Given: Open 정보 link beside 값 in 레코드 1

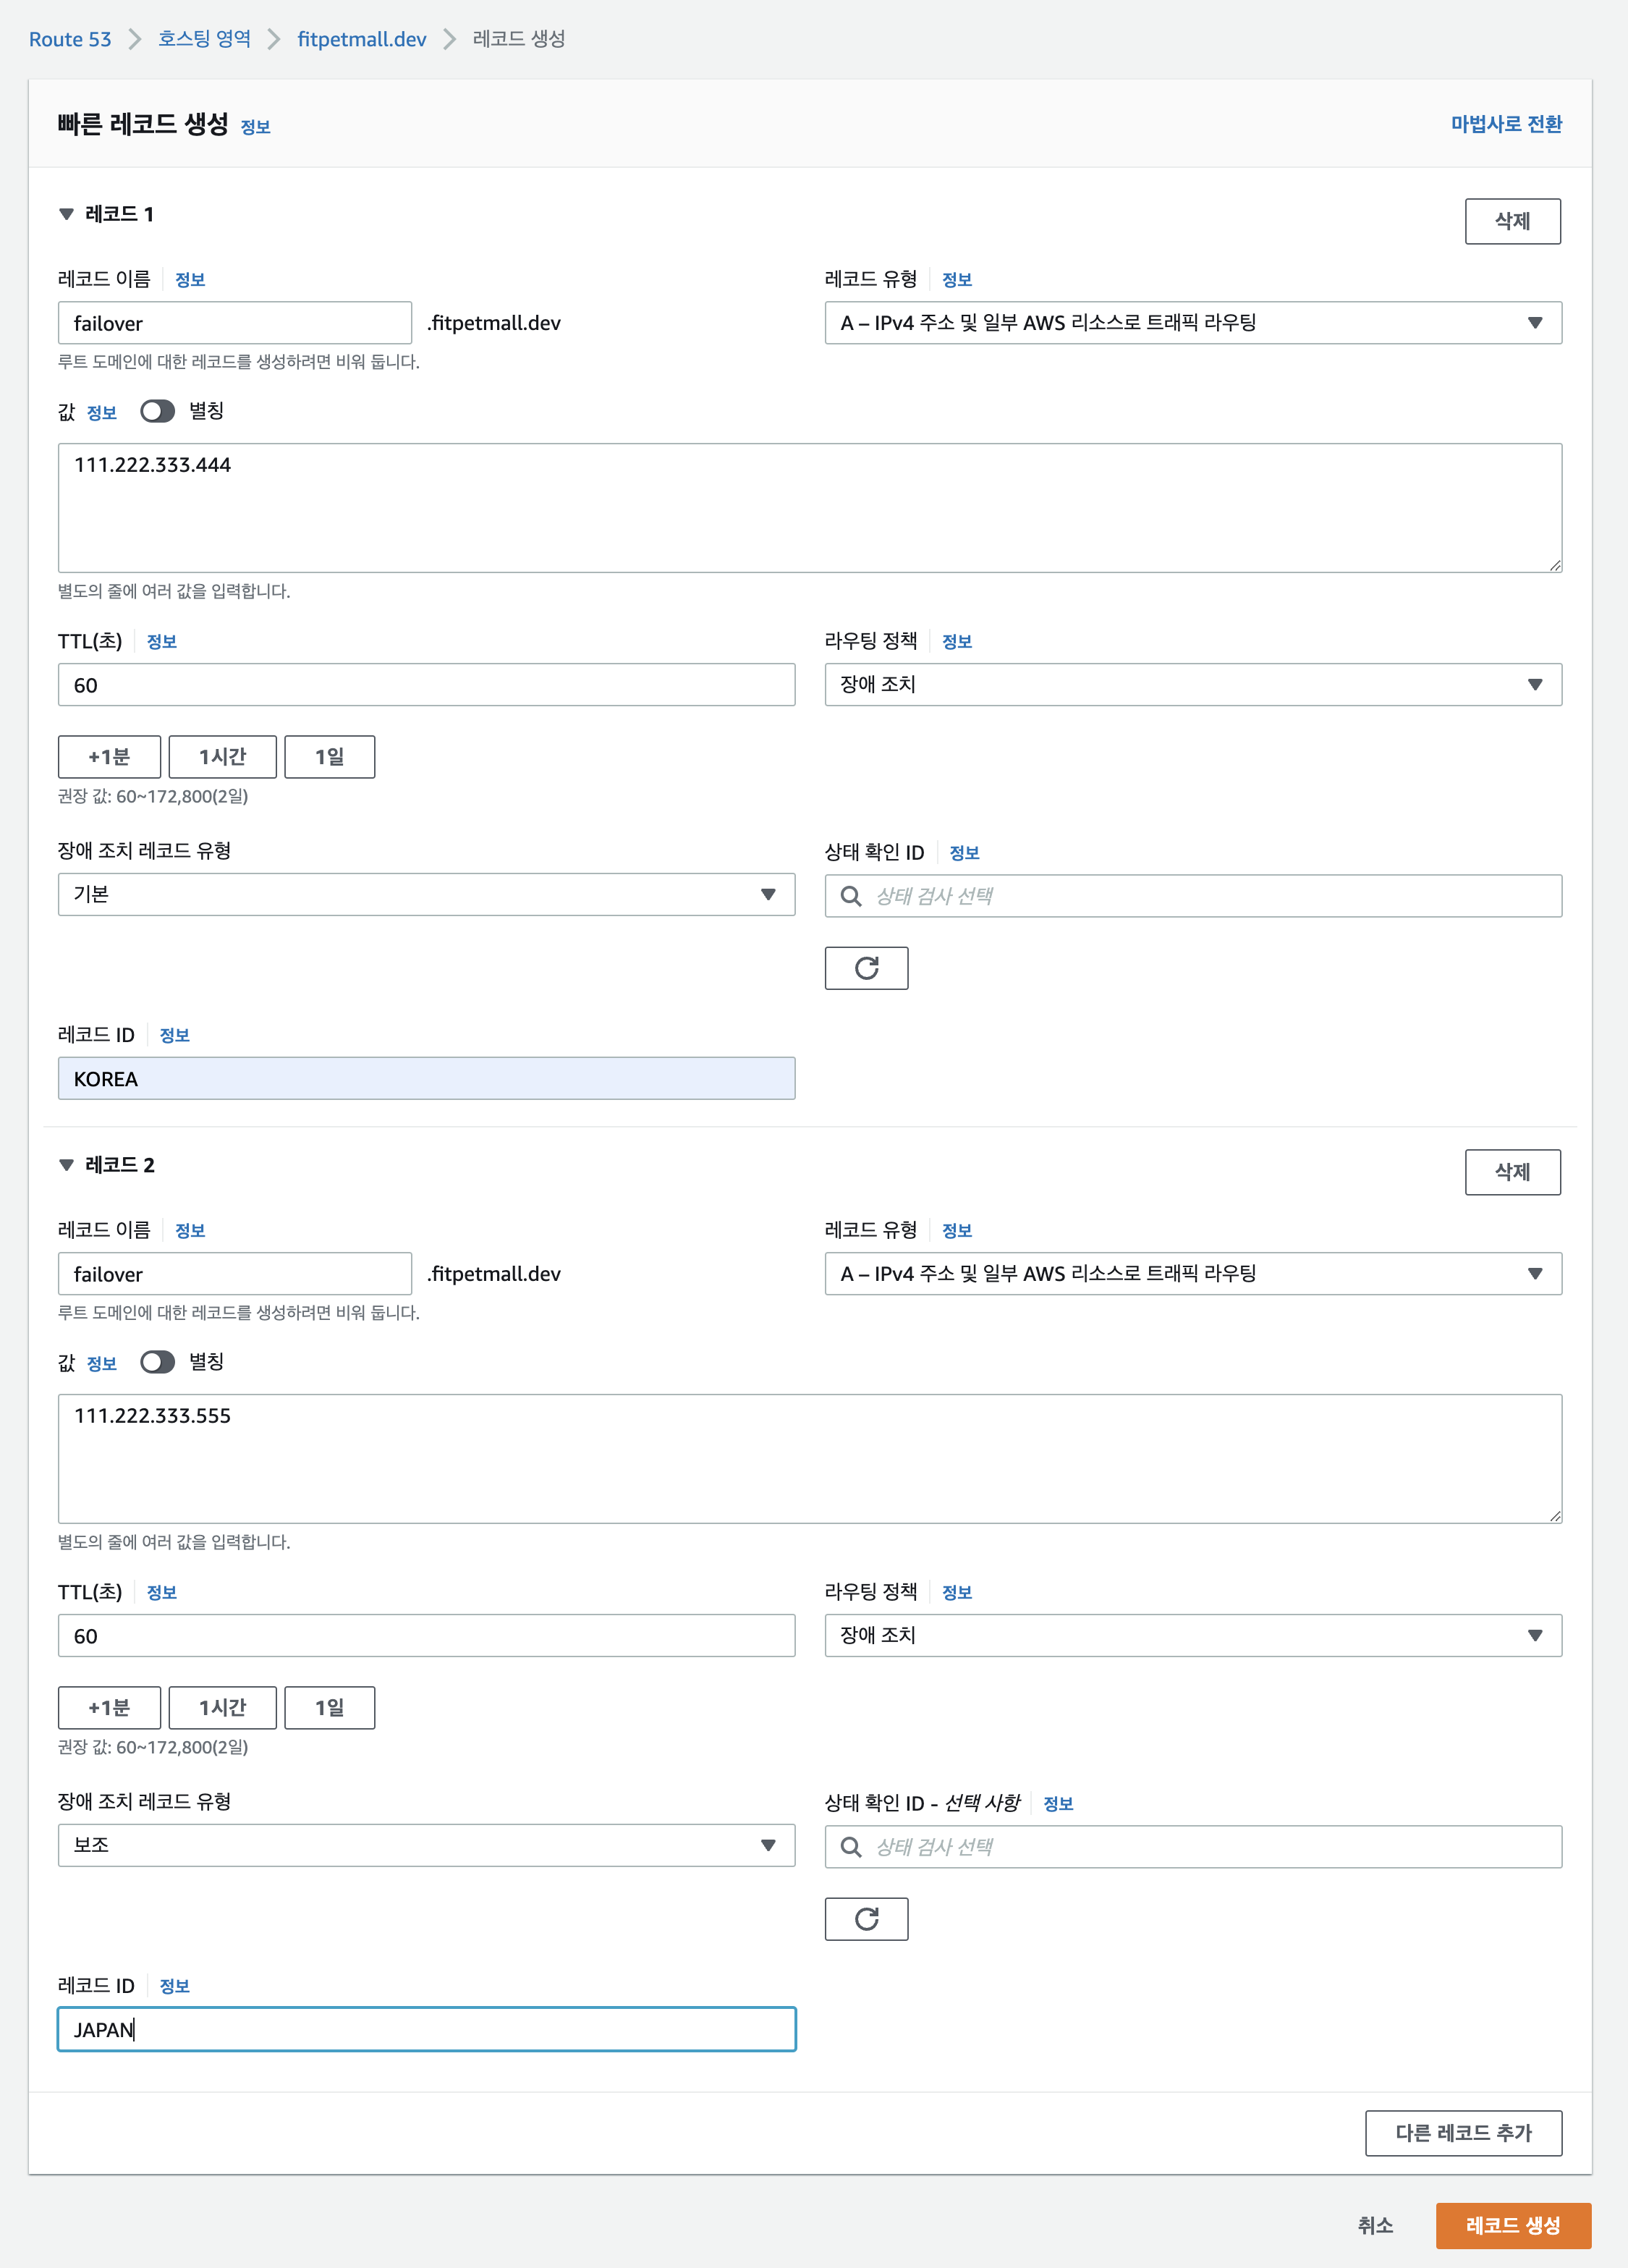Looking at the screenshot, I should (x=102, y=413).
